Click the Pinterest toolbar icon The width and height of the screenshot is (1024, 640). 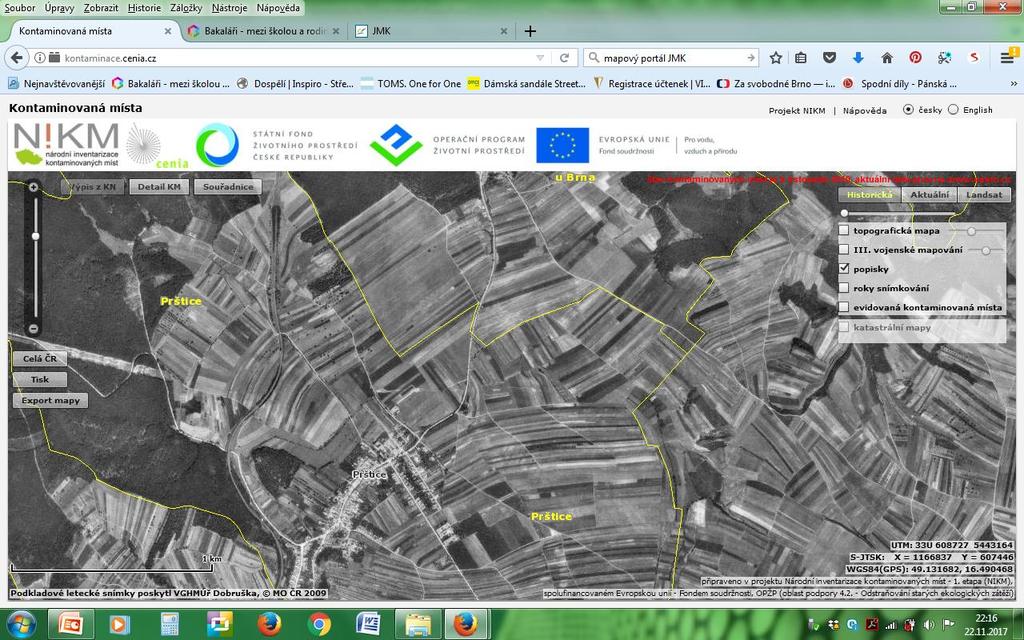click(x=916, y=58)
